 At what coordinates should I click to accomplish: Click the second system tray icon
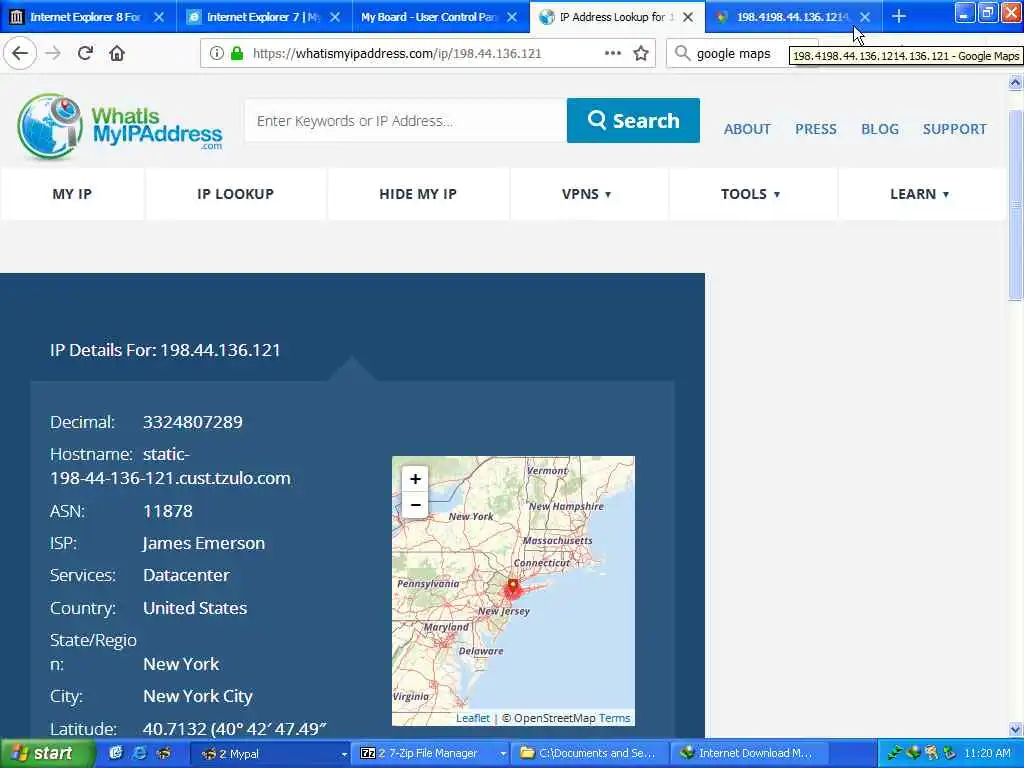[914, 753]
